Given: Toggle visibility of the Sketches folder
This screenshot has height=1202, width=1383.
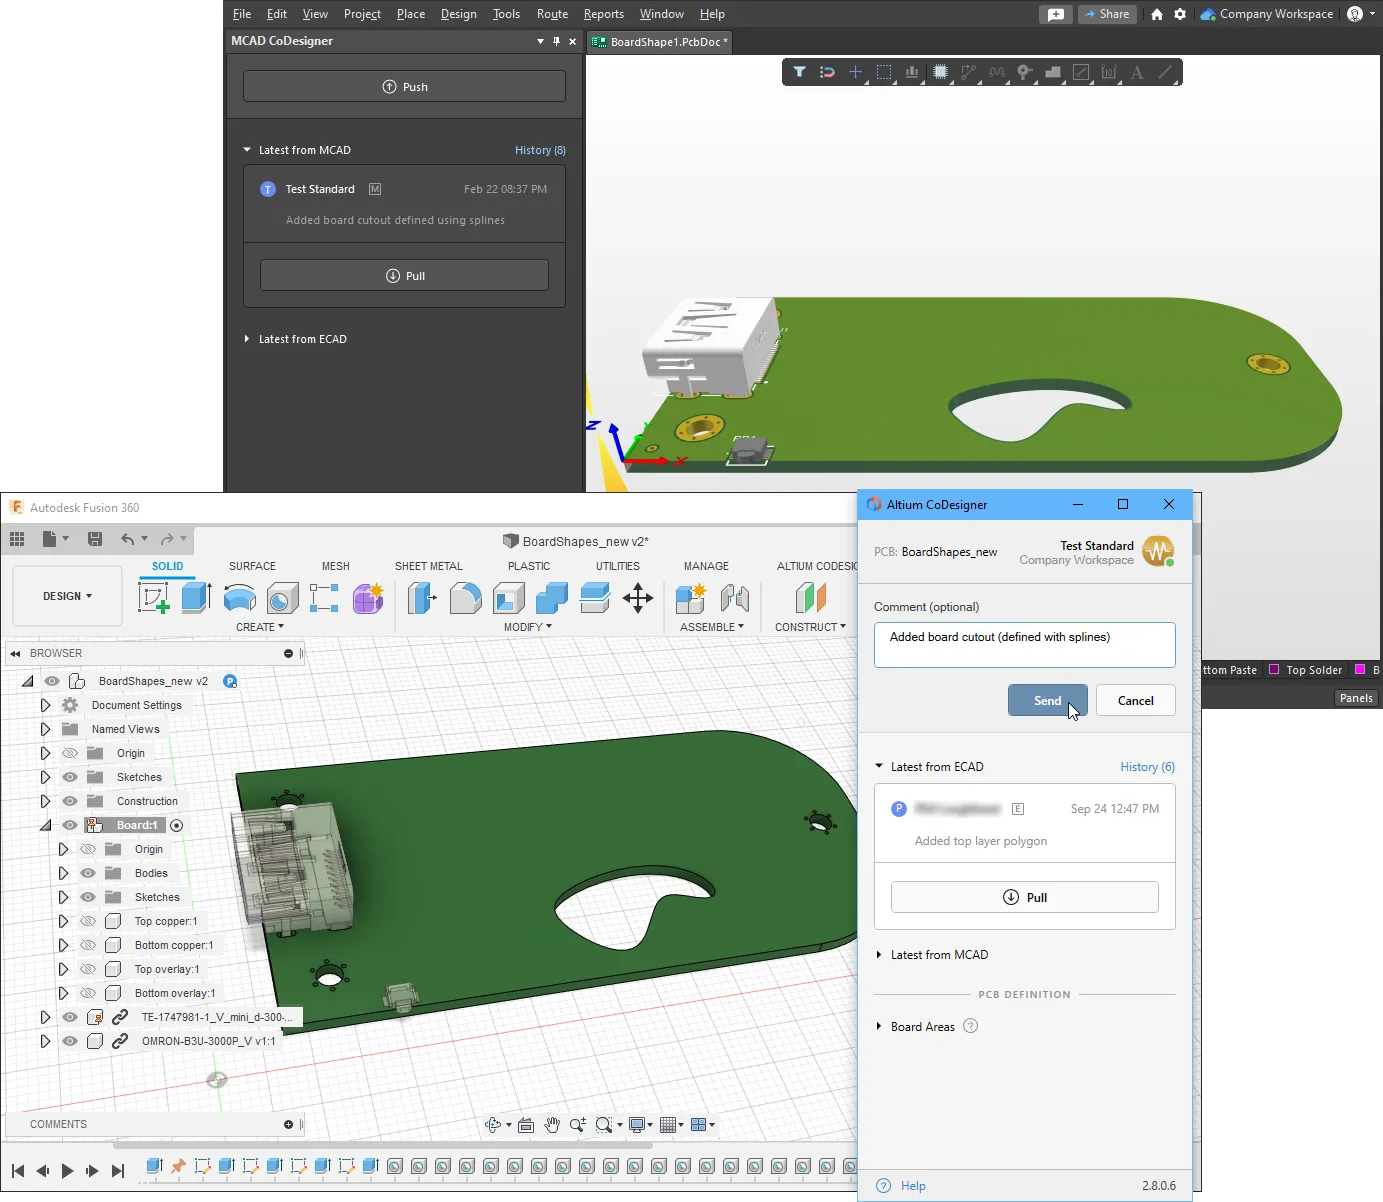Looking at the screenshot, I should coord(70,777).
